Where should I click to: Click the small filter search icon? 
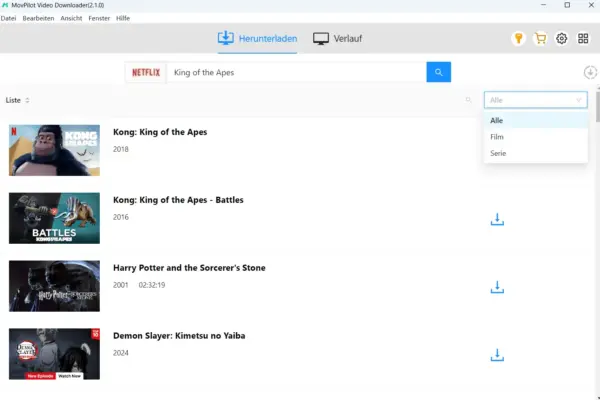click(x=468, y=100)
